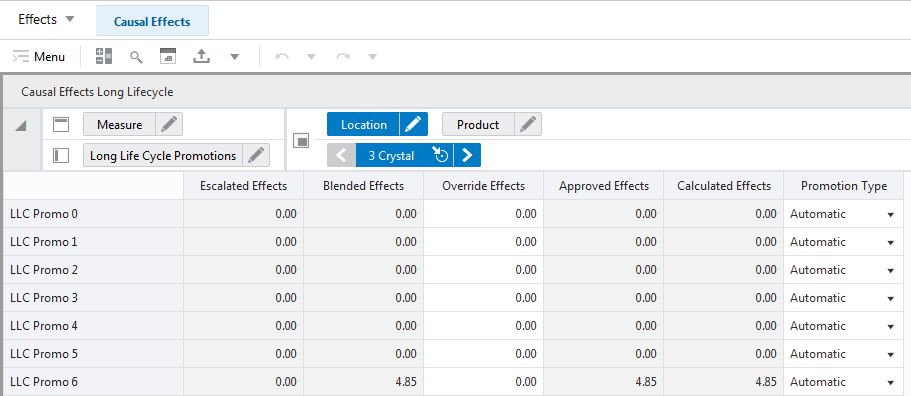
Task: Click Override Effects cell for LLC Promo 0
Action: coord(483,214)
